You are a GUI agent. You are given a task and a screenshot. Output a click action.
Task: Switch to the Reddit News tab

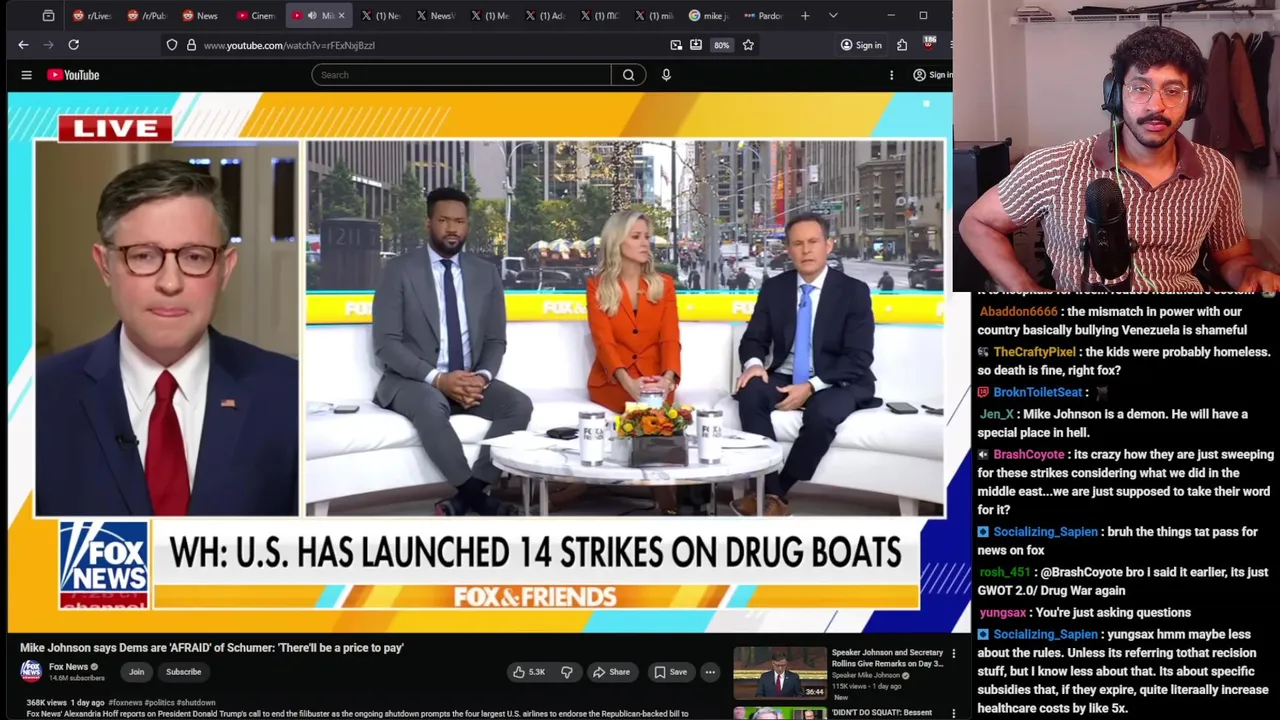(x=201, y=16)
